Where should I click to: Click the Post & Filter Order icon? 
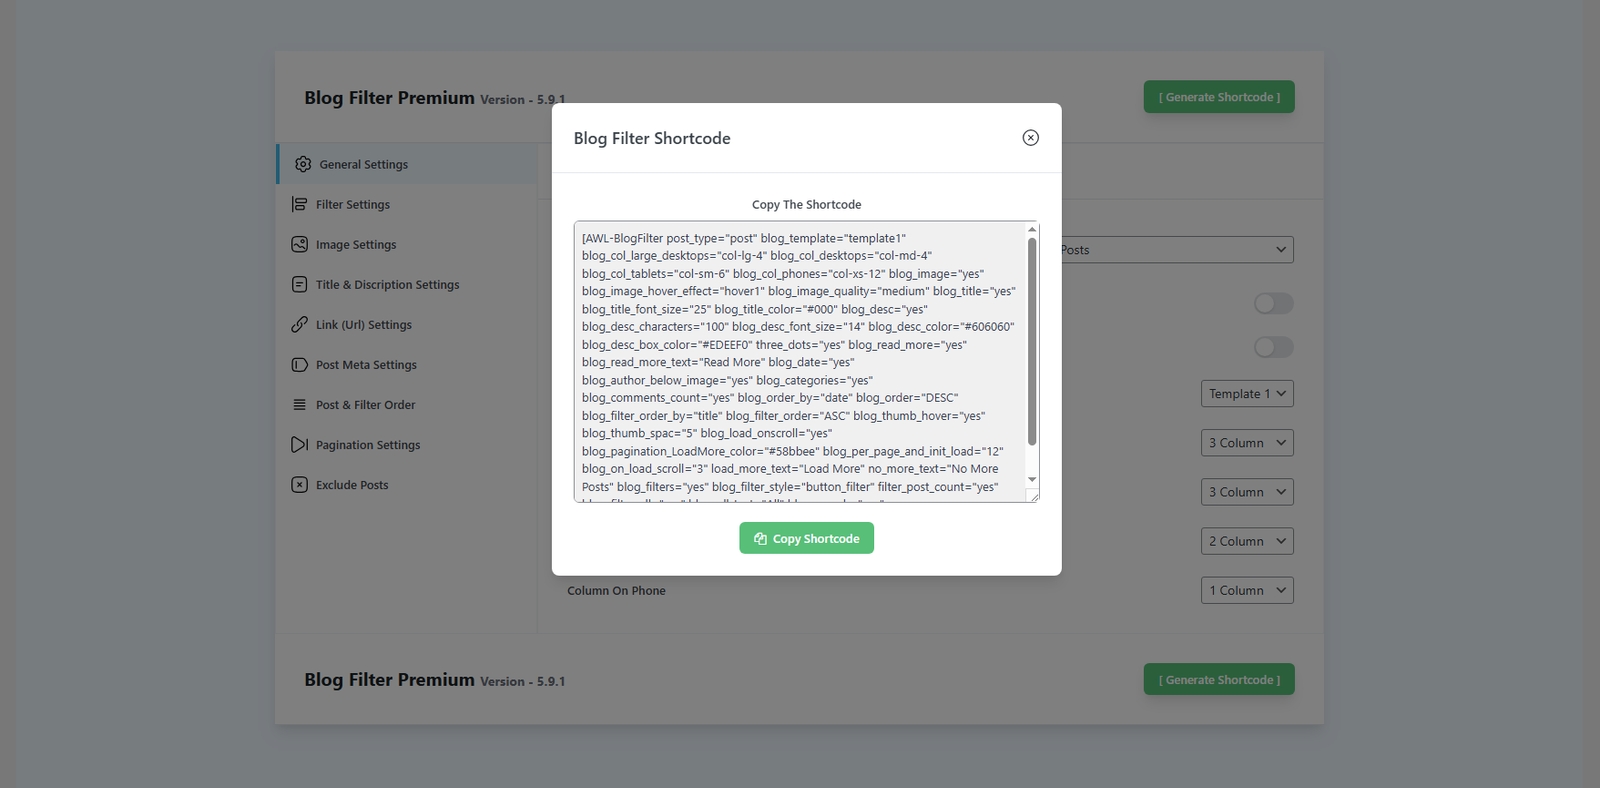[x=299, y=405]
